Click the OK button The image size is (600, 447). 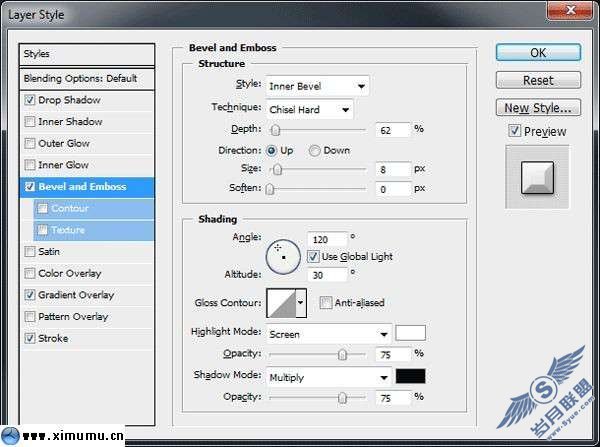[x=538, y=52]
